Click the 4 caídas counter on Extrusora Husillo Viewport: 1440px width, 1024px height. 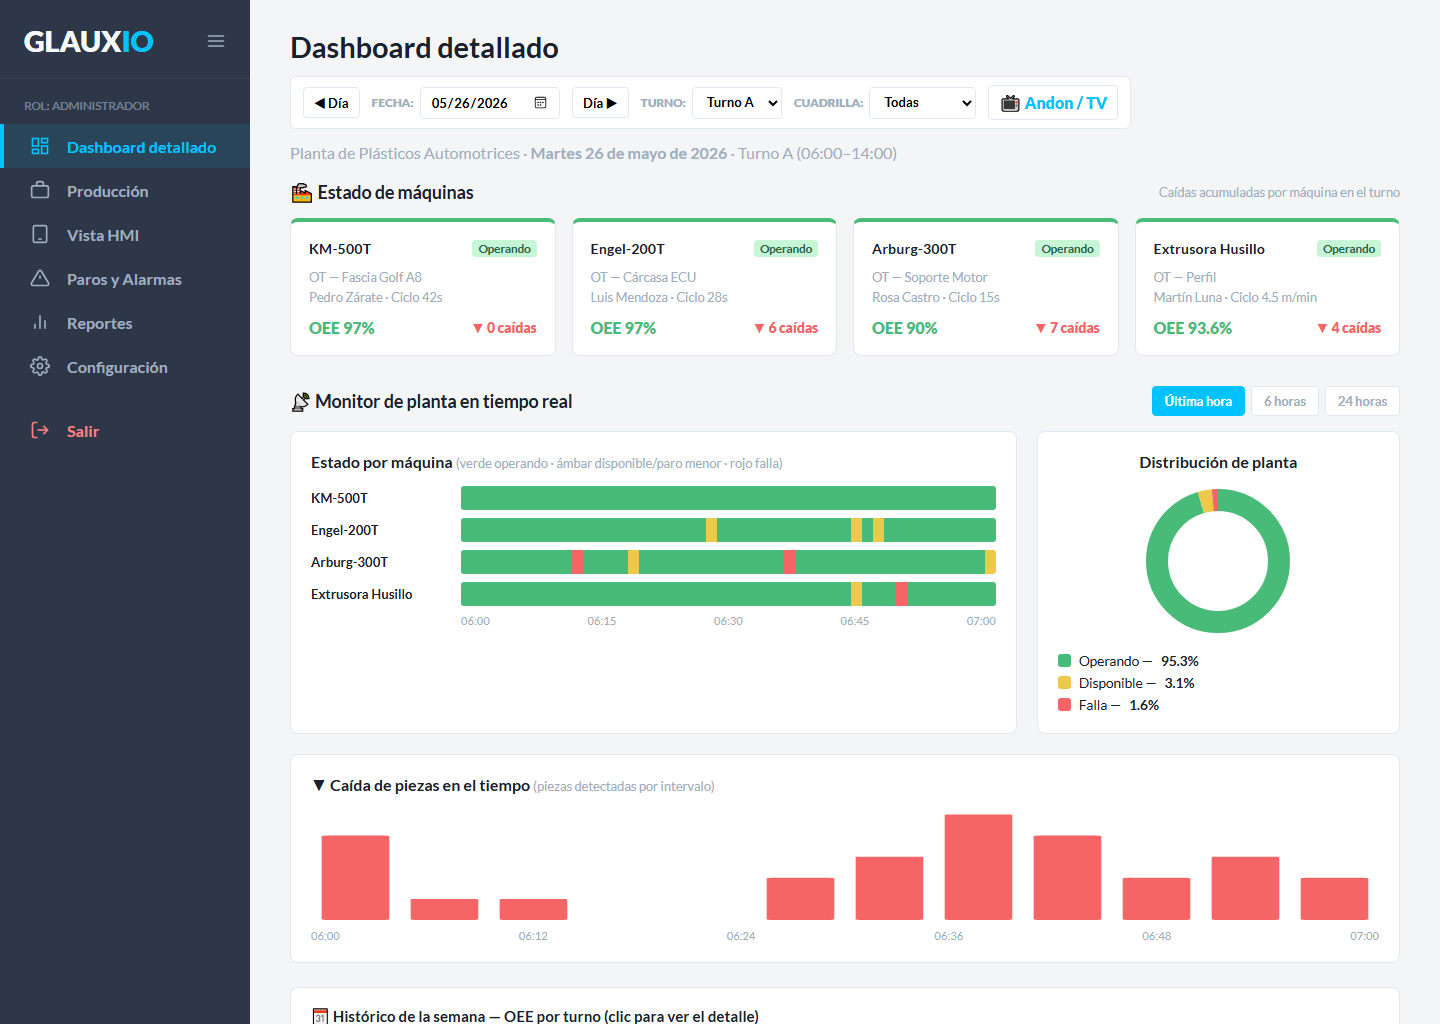click(x=1349, y=328)
